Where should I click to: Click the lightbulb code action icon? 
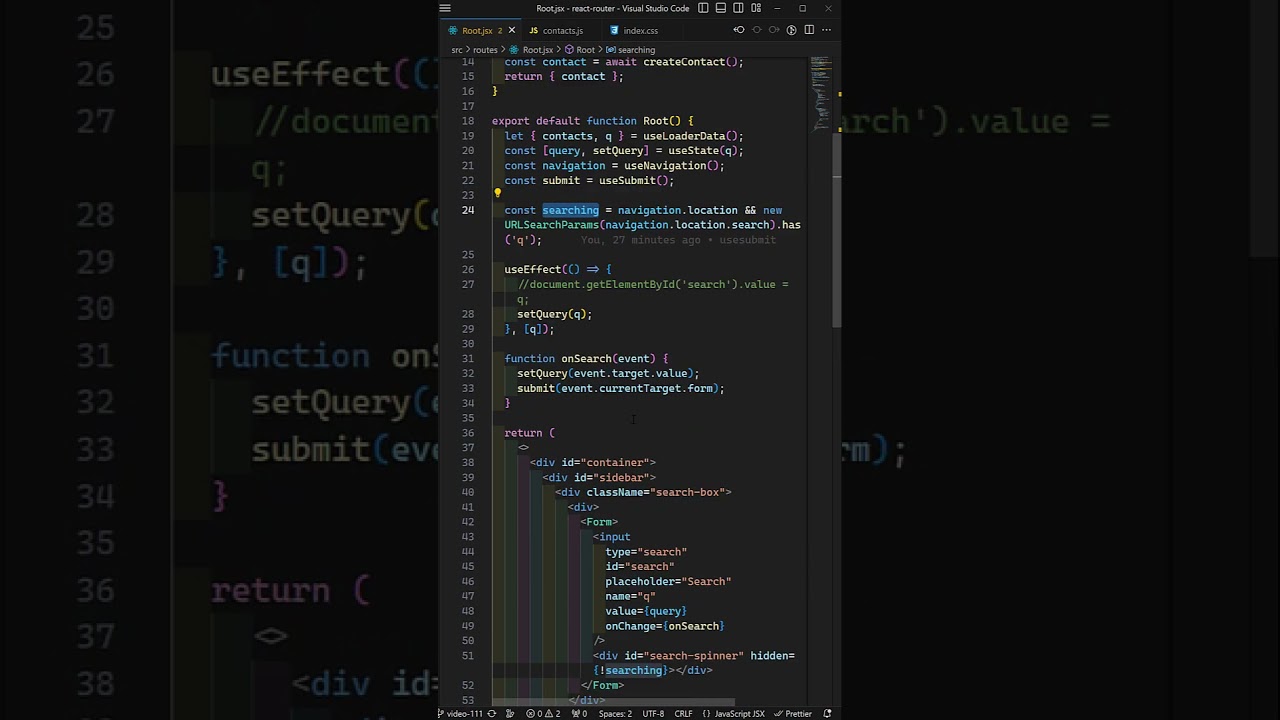tap(497, 195)
